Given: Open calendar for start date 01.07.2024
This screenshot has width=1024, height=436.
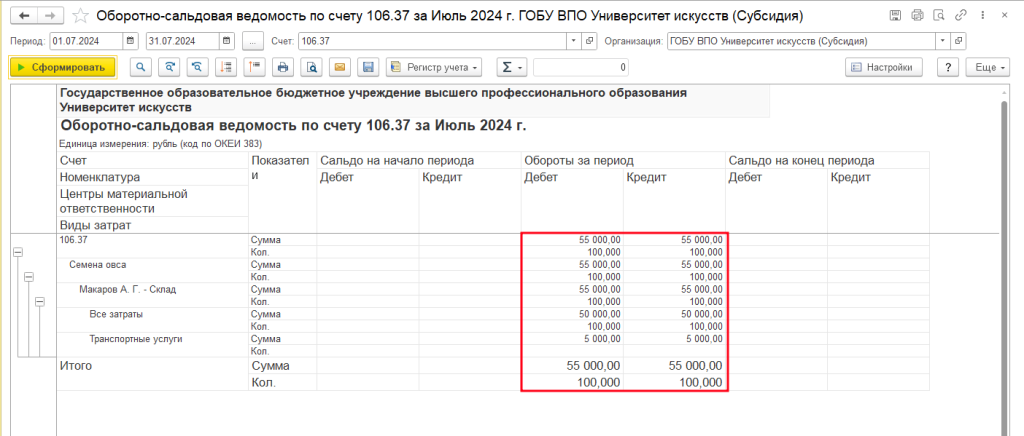Looking at the screenshot, I should (x=131, y=41).
